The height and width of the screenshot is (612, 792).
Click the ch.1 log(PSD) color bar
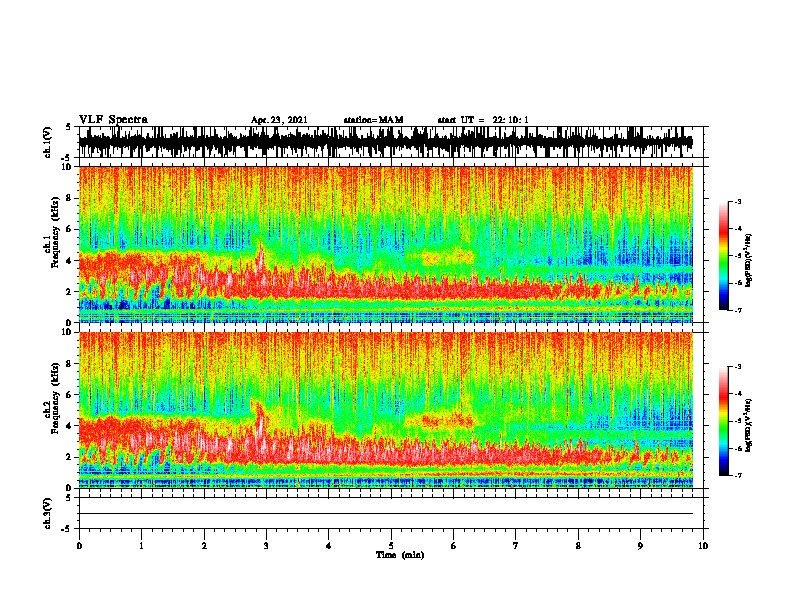click(x=723, y=256)
